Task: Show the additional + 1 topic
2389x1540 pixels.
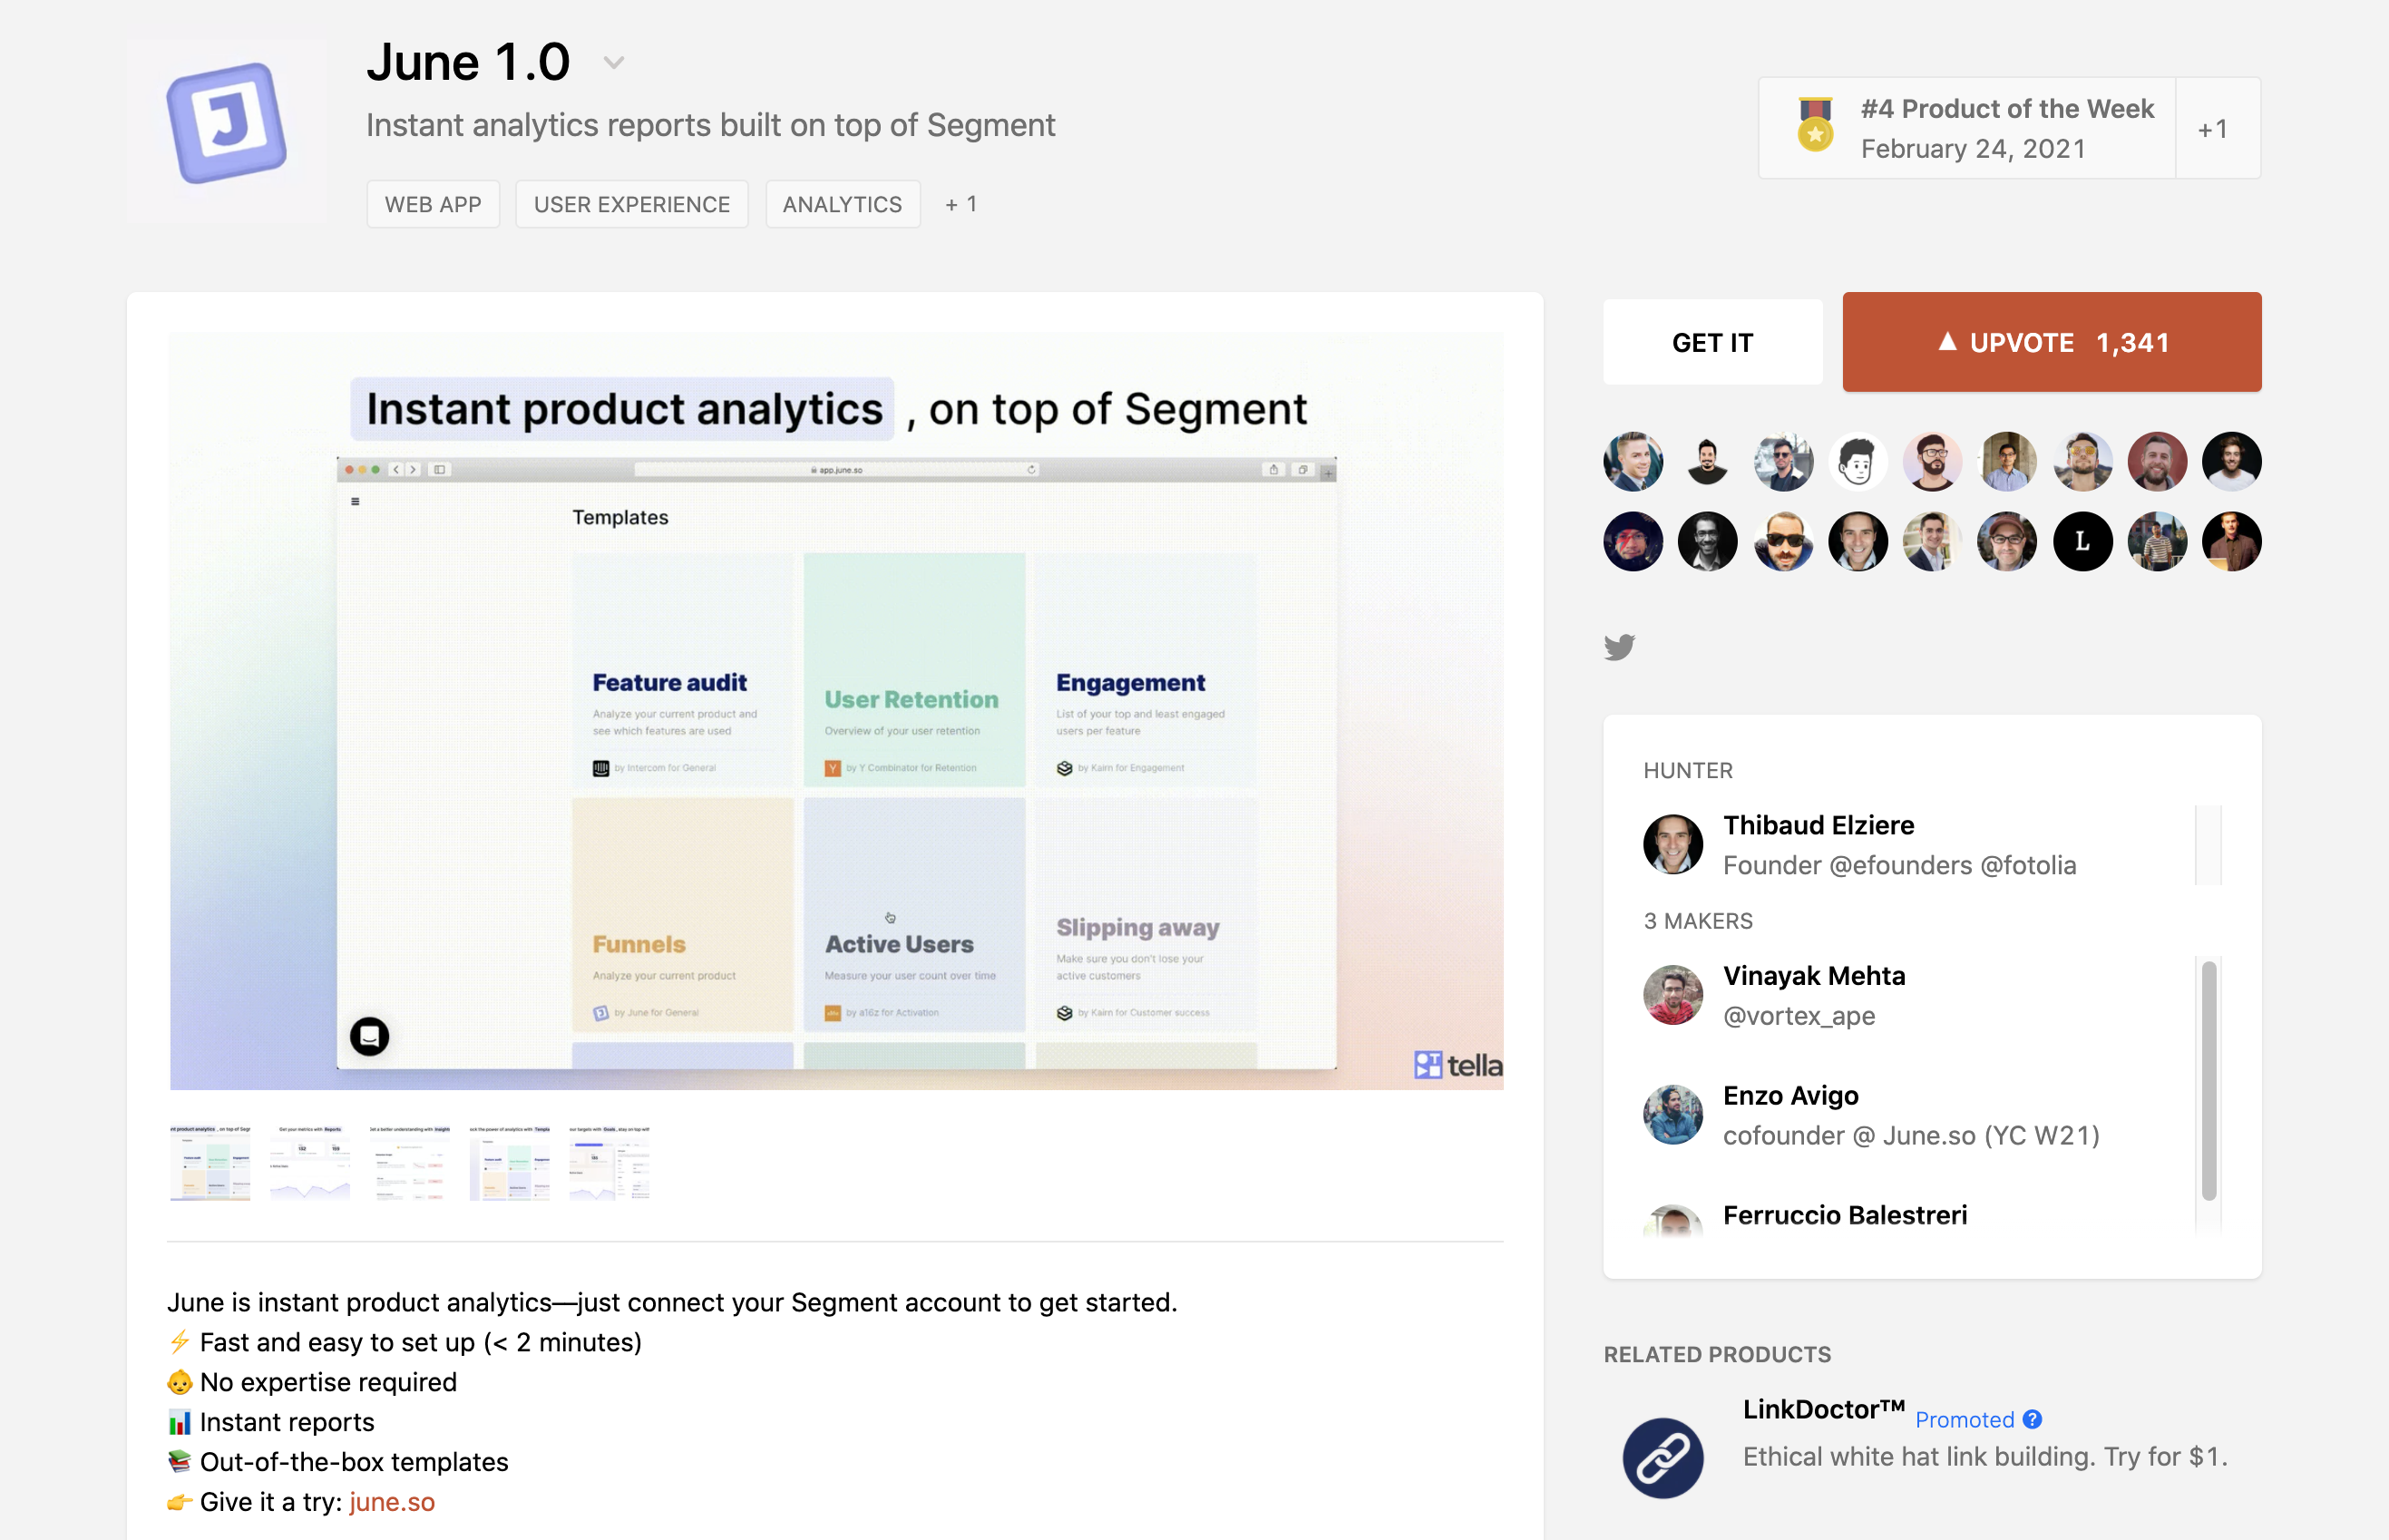Action: (x=961, y=204)
